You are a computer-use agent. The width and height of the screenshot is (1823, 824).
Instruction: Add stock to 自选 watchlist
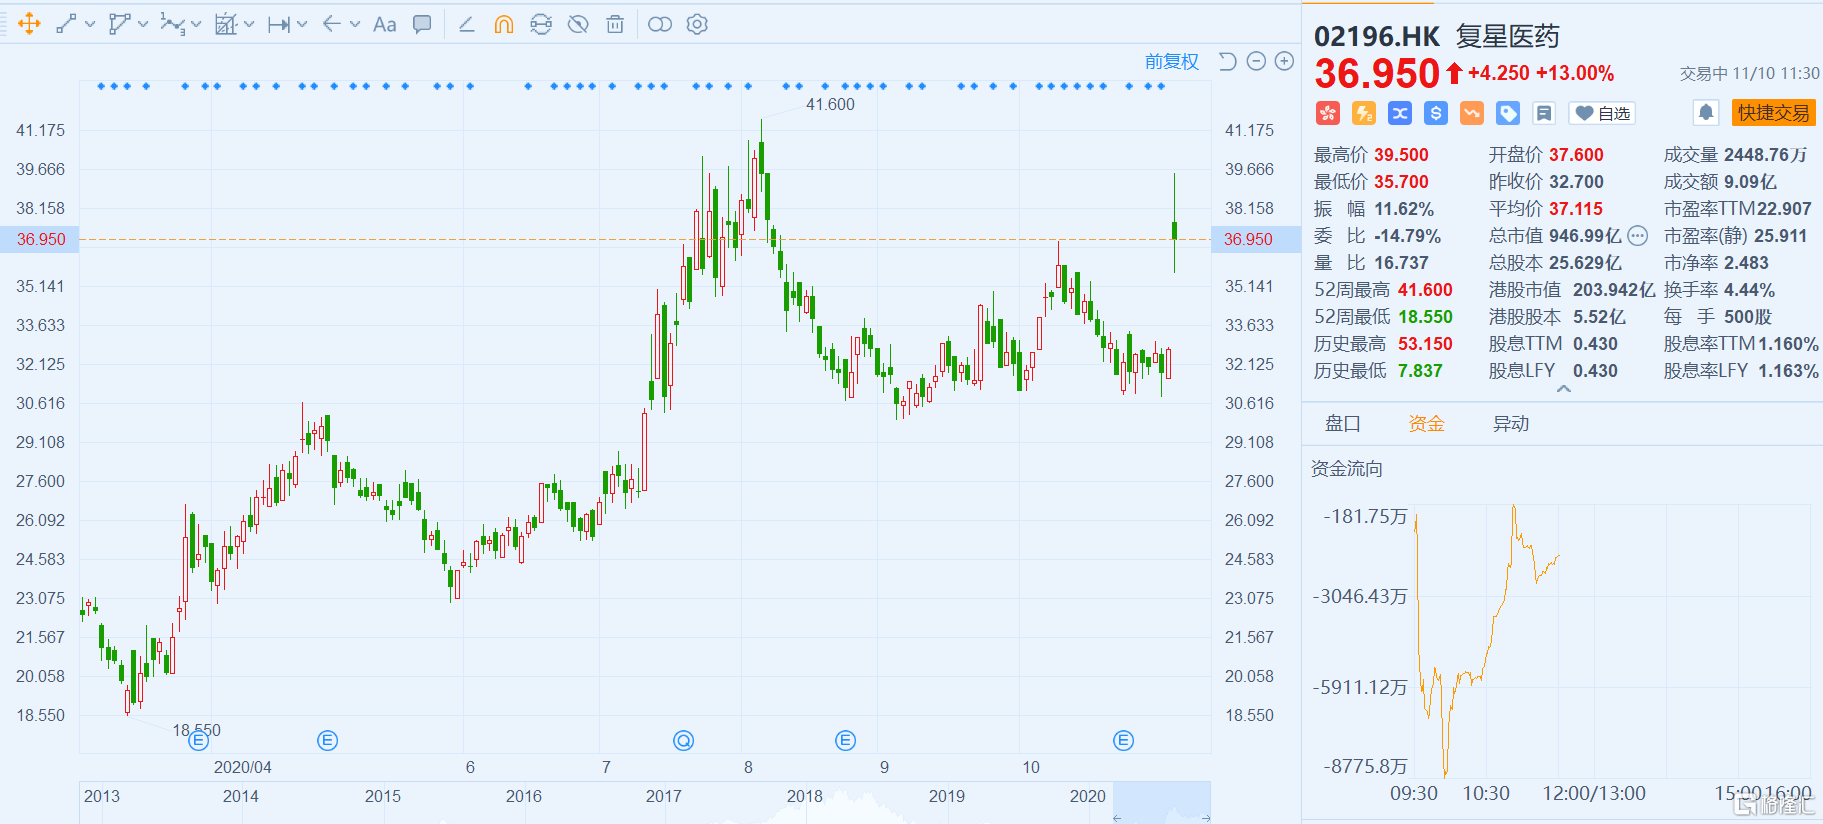[1603, 114]
